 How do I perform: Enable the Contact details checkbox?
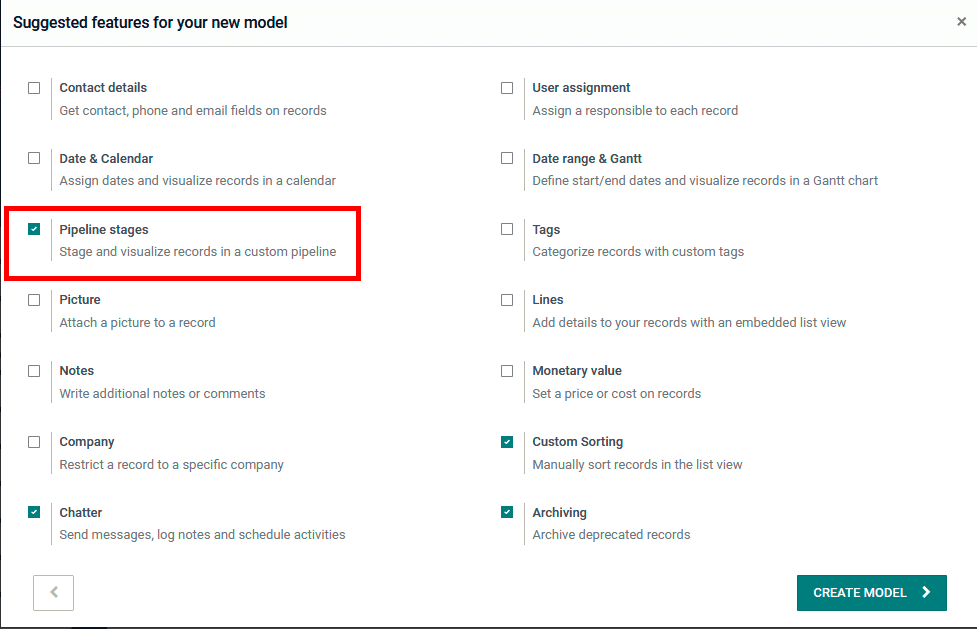(x=34, y=88)
